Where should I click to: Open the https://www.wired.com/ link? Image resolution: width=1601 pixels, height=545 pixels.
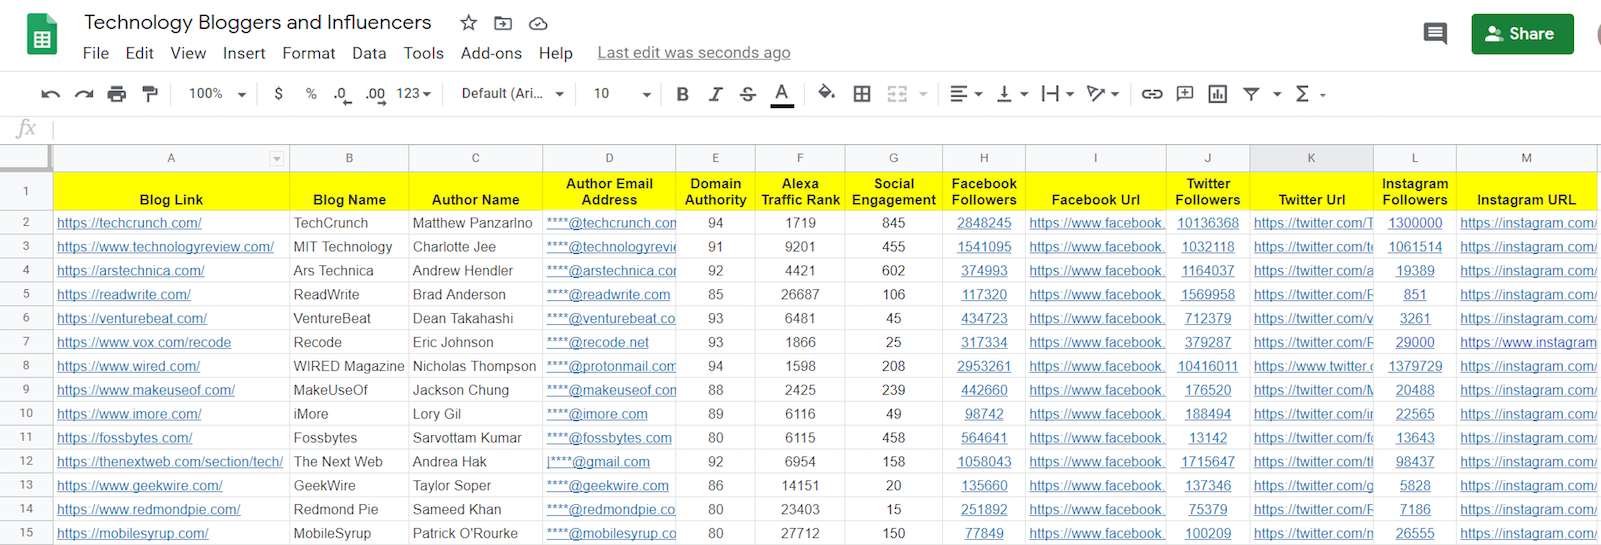128,366
